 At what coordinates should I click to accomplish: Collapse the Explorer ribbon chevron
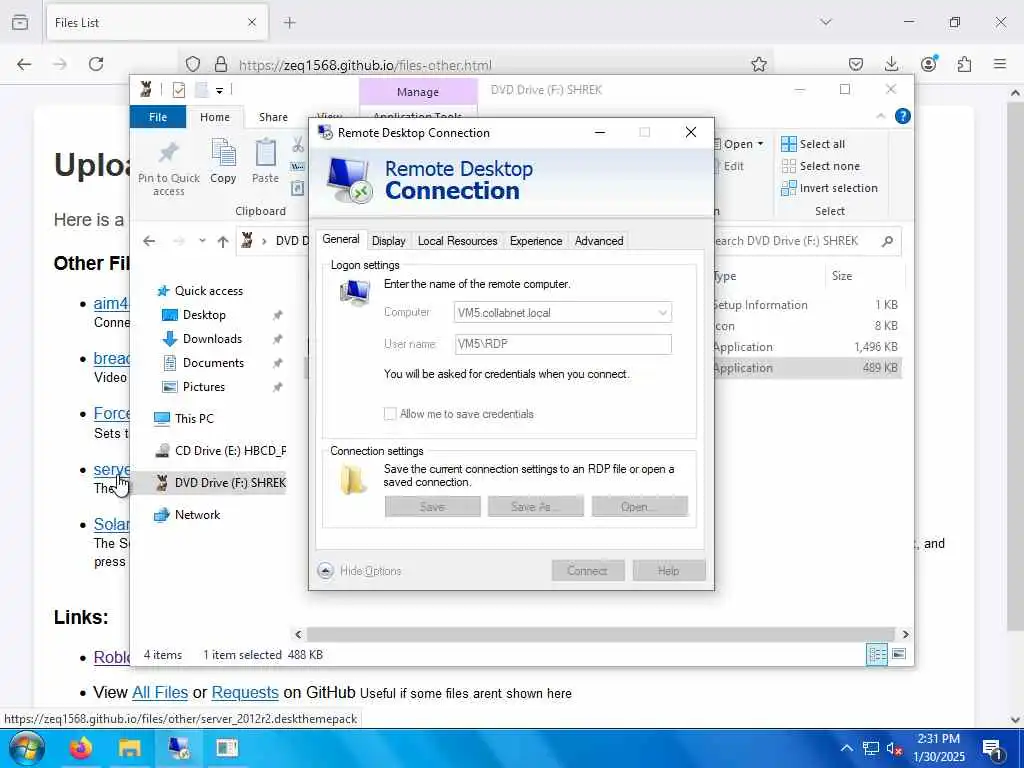tap(880, 116)
